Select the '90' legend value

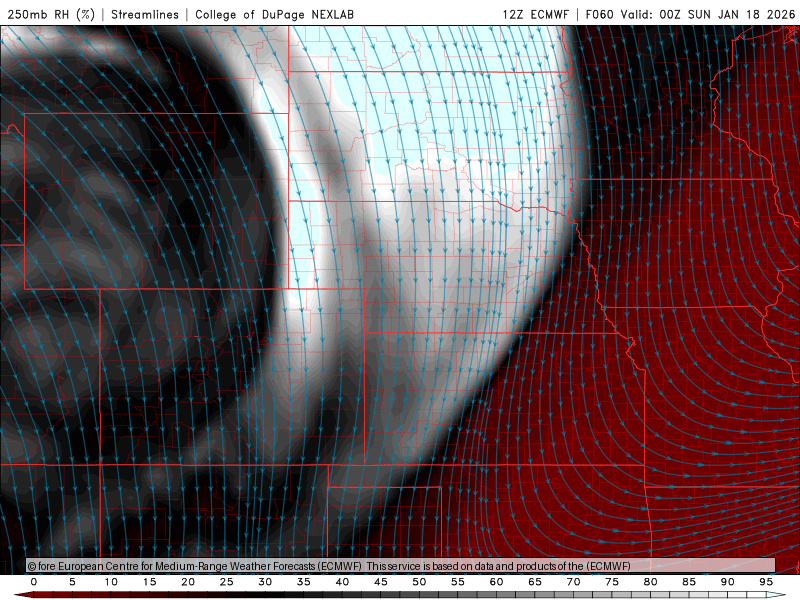[728, 582]
